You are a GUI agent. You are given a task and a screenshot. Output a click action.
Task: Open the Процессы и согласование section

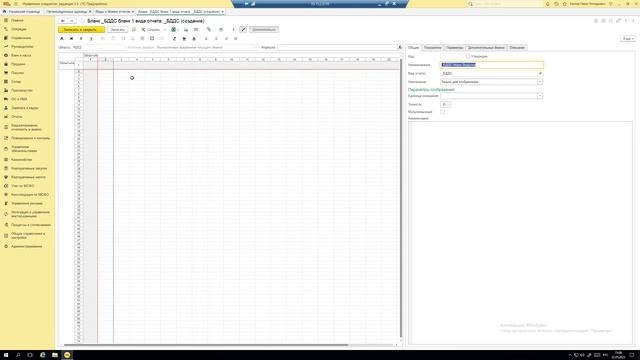click(31, 225)
